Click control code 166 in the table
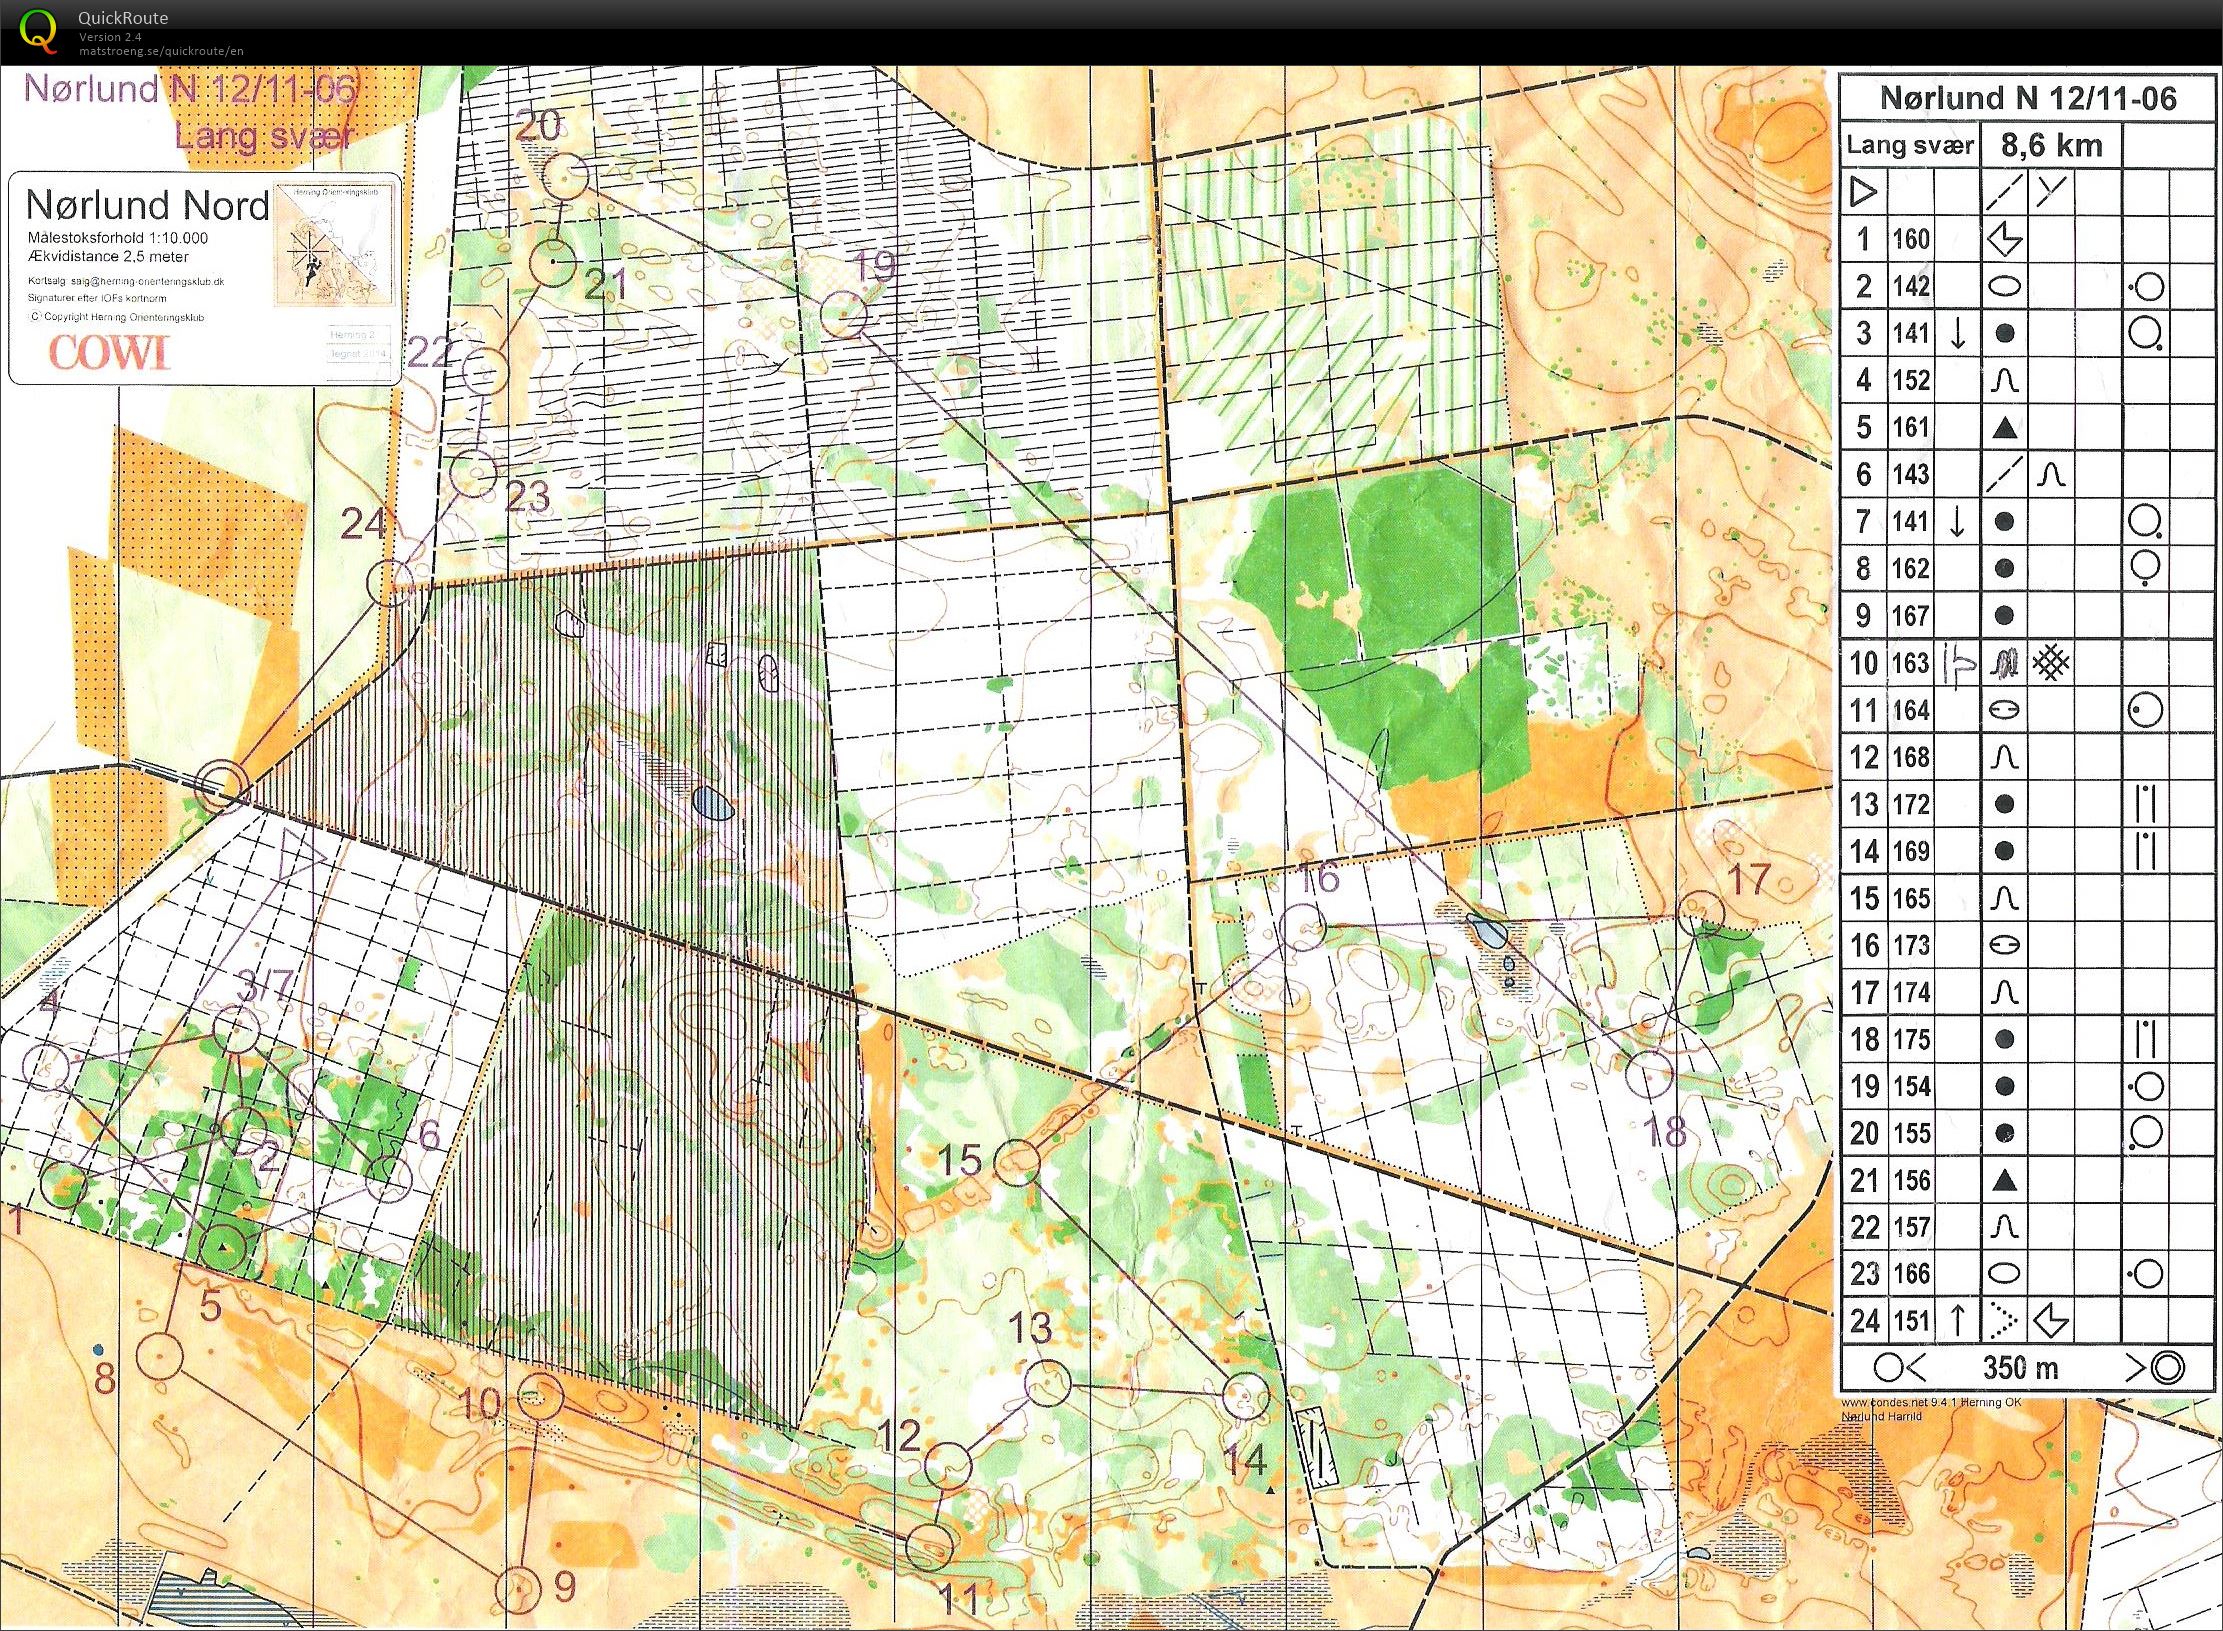This screenshot has height=1631, width=2223. [1911, 1273]
